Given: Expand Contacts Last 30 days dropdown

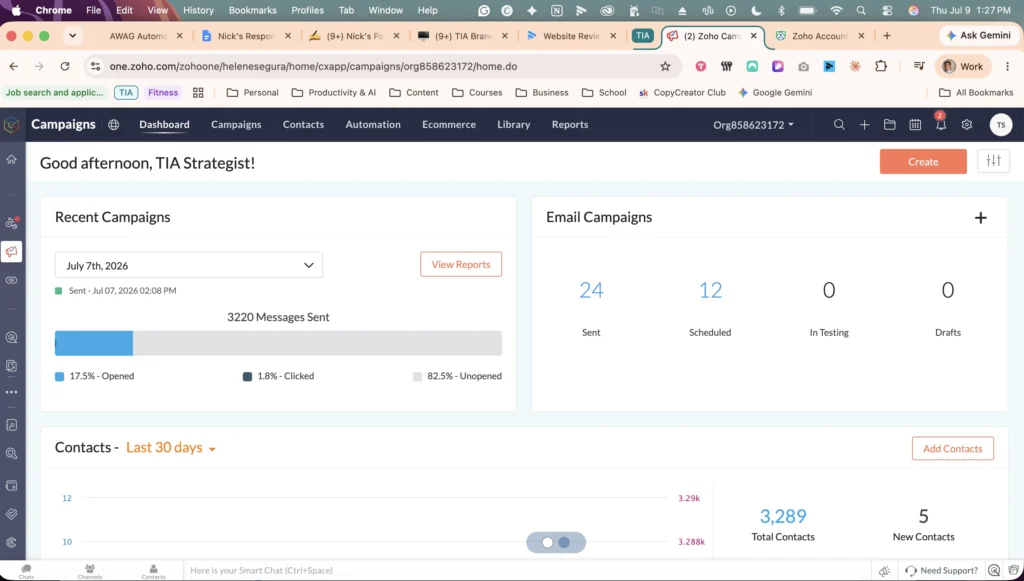Looking at the screenshot, I should coord(171,448).
